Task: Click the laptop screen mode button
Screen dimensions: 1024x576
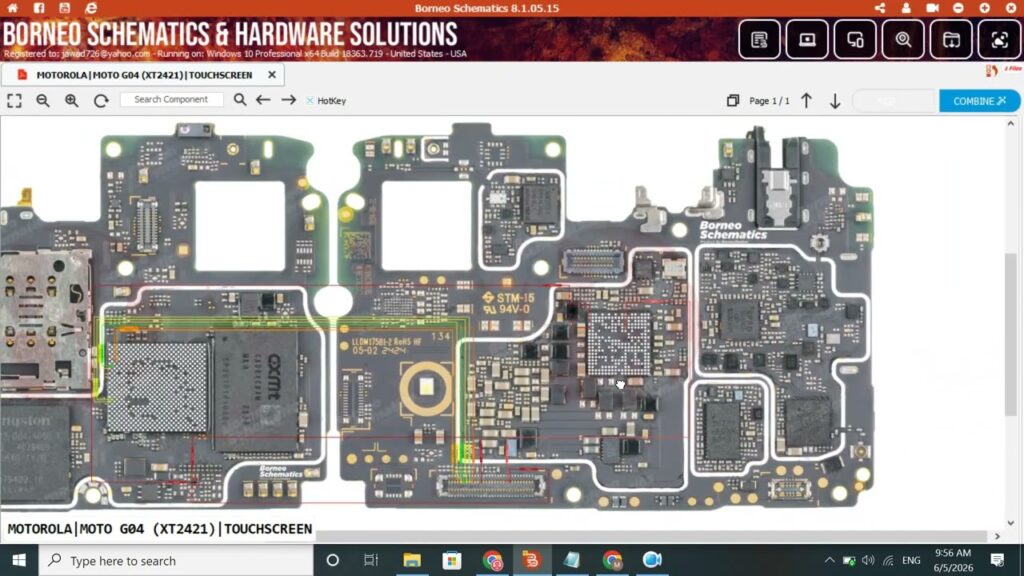Action: (807, 40)
